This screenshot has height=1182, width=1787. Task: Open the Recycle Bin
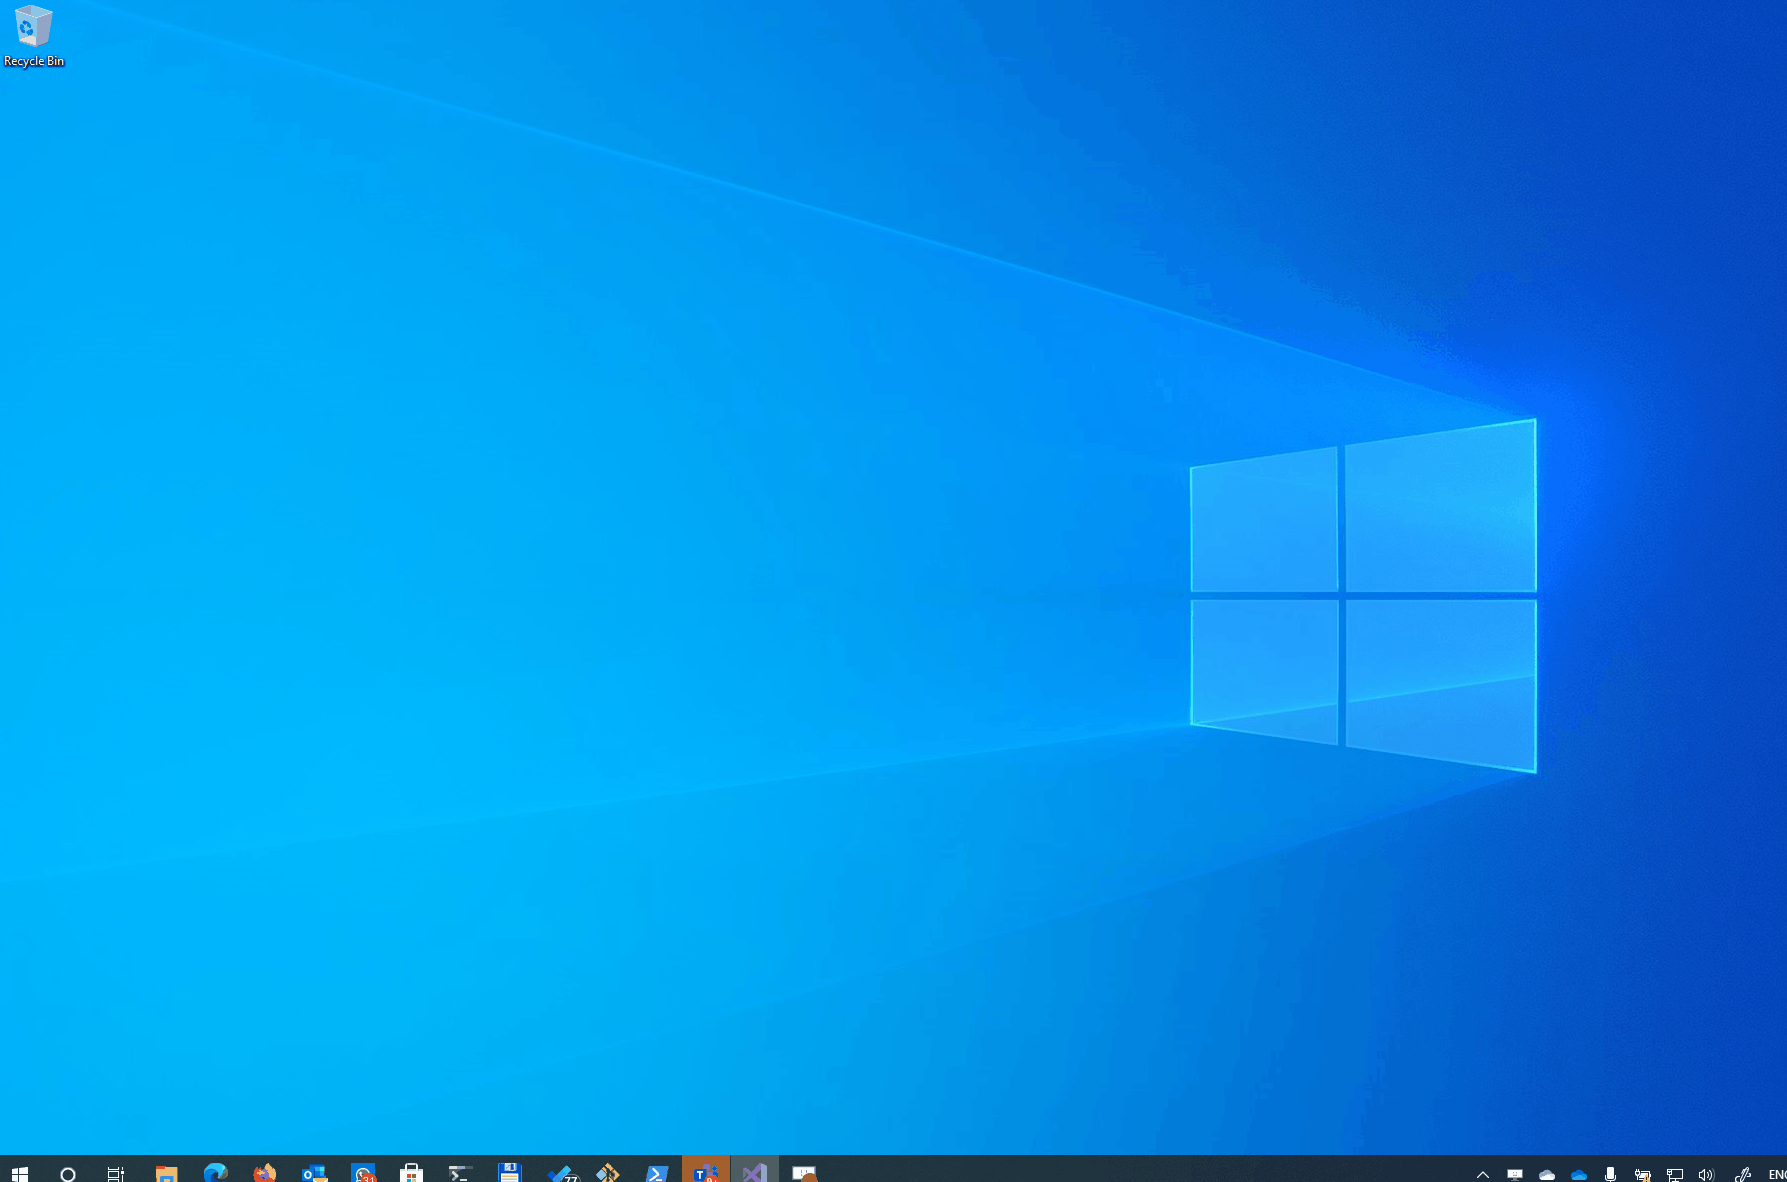click(33, 27)
